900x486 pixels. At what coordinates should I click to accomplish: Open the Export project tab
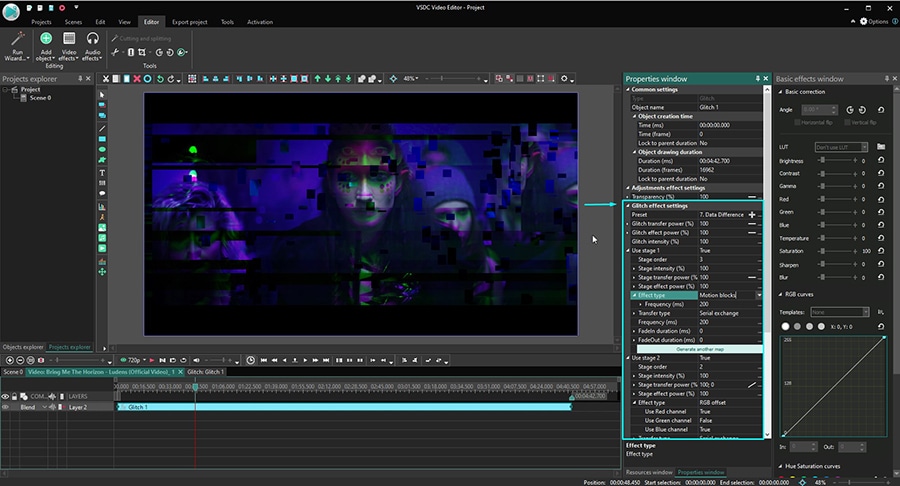(189, 22)
